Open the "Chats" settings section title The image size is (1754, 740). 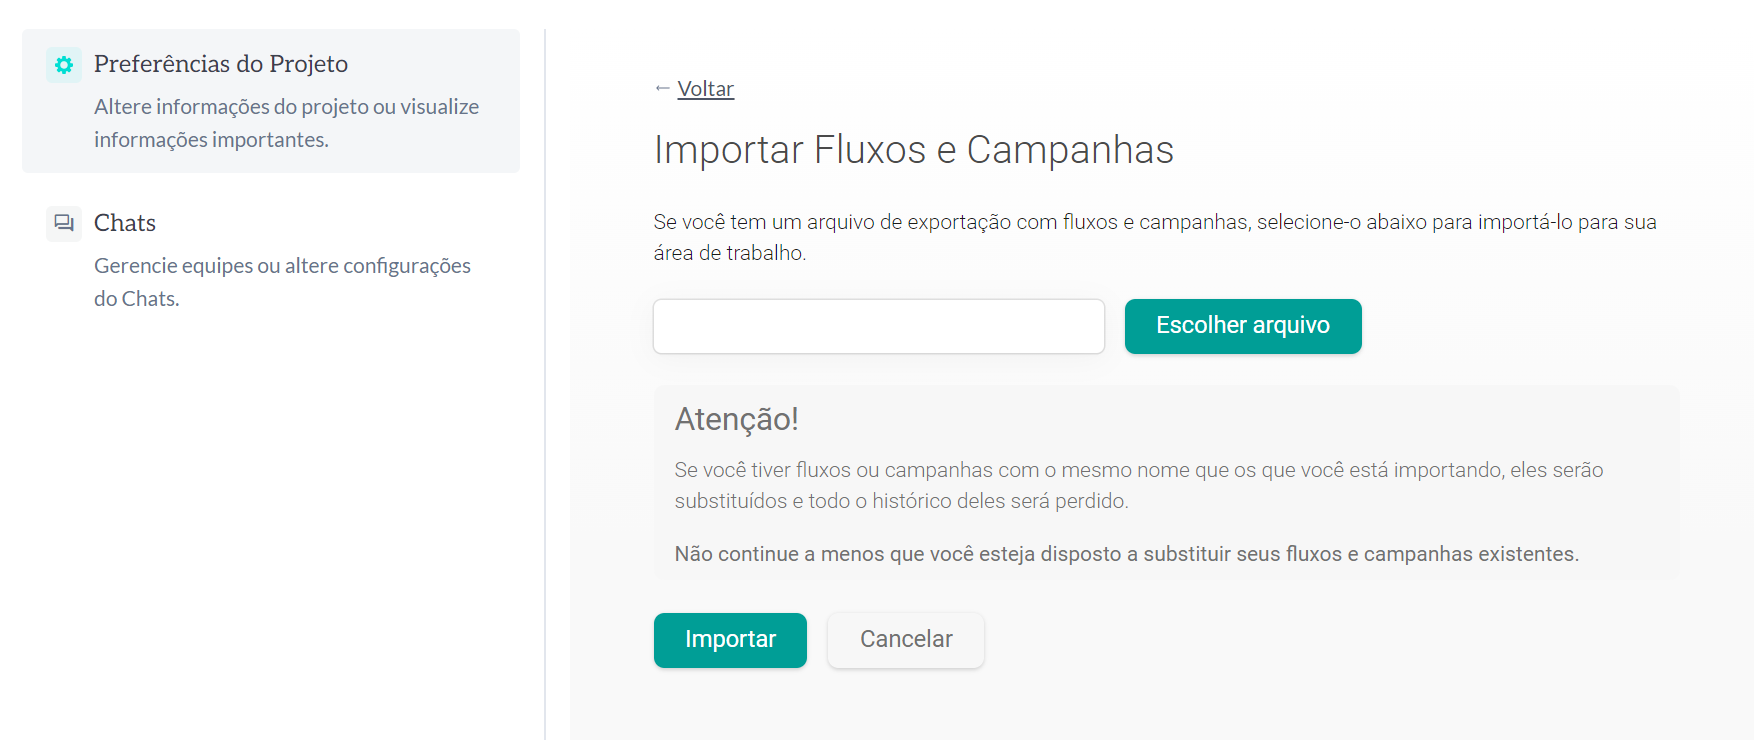pos(125,223)
